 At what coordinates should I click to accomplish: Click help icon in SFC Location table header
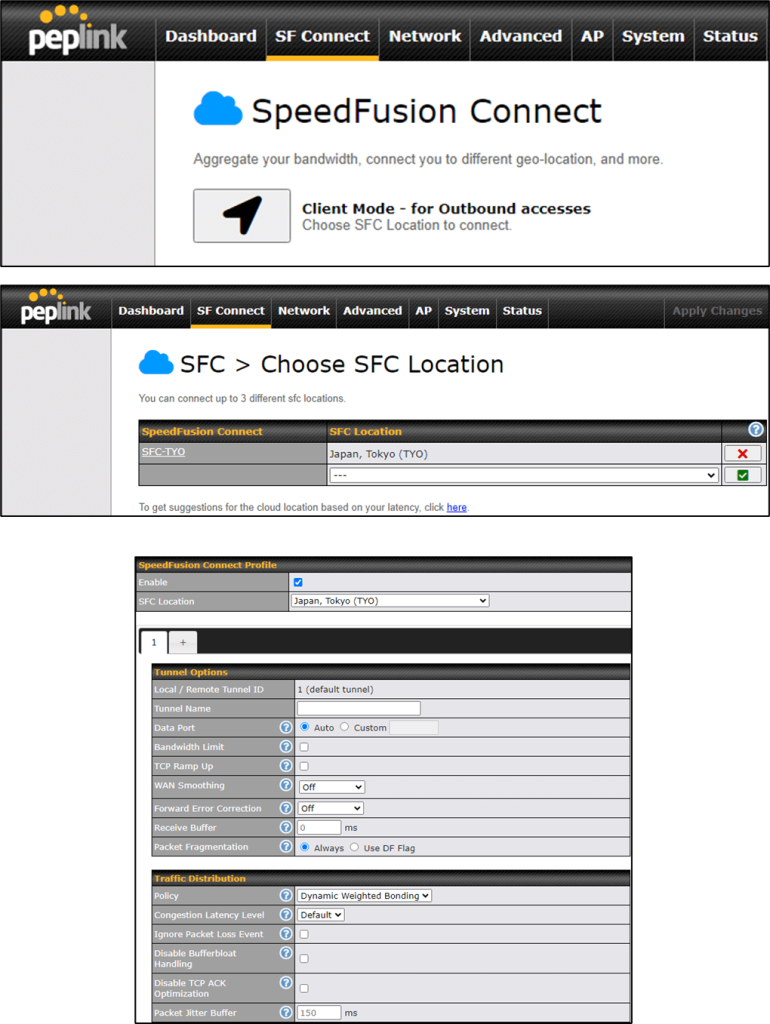click(x=756, y=431)
